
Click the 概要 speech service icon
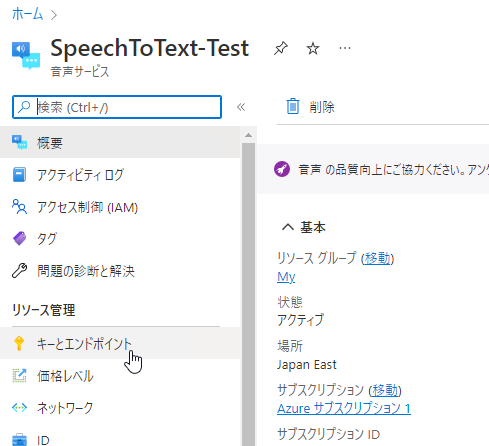coord(19,142)
